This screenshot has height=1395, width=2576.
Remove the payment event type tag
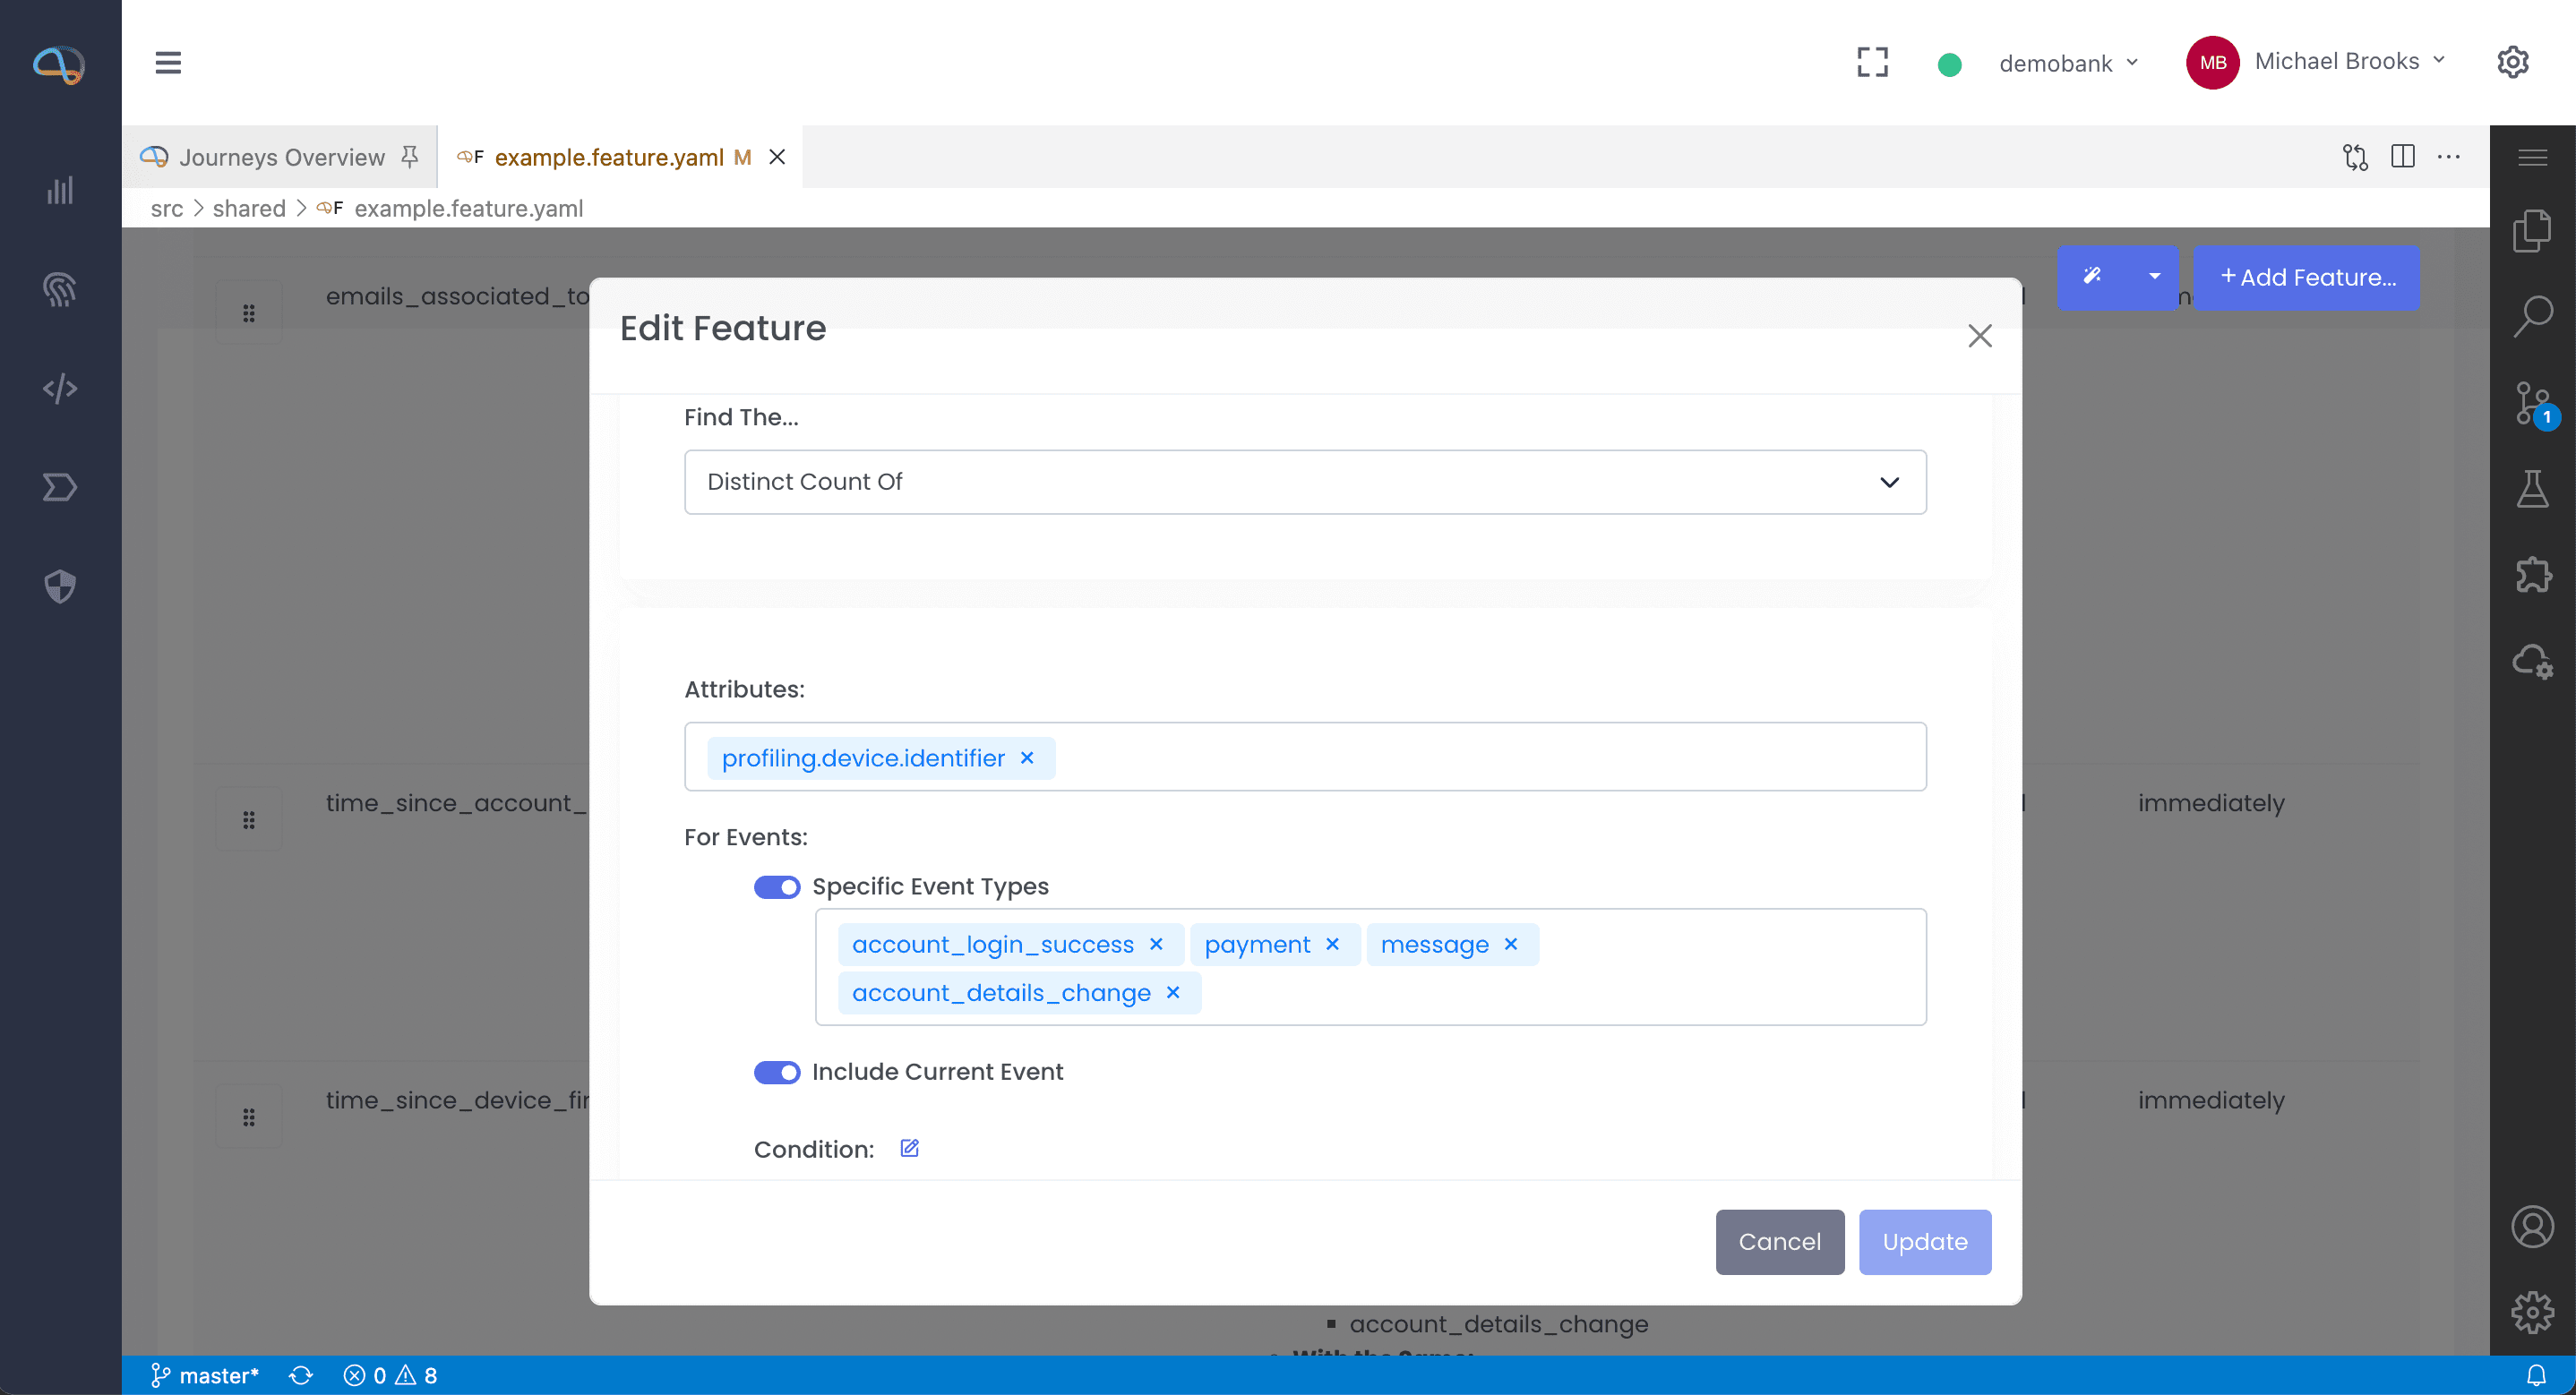click(1332, 944)
